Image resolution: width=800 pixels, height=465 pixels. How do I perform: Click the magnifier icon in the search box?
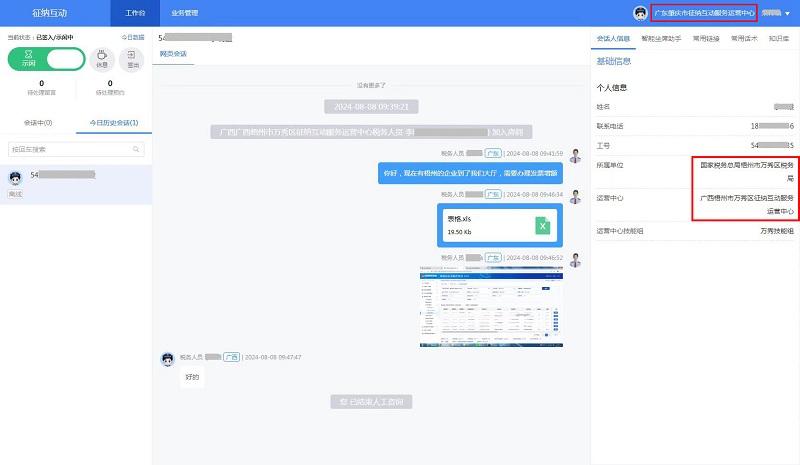[x=137, y=149]
